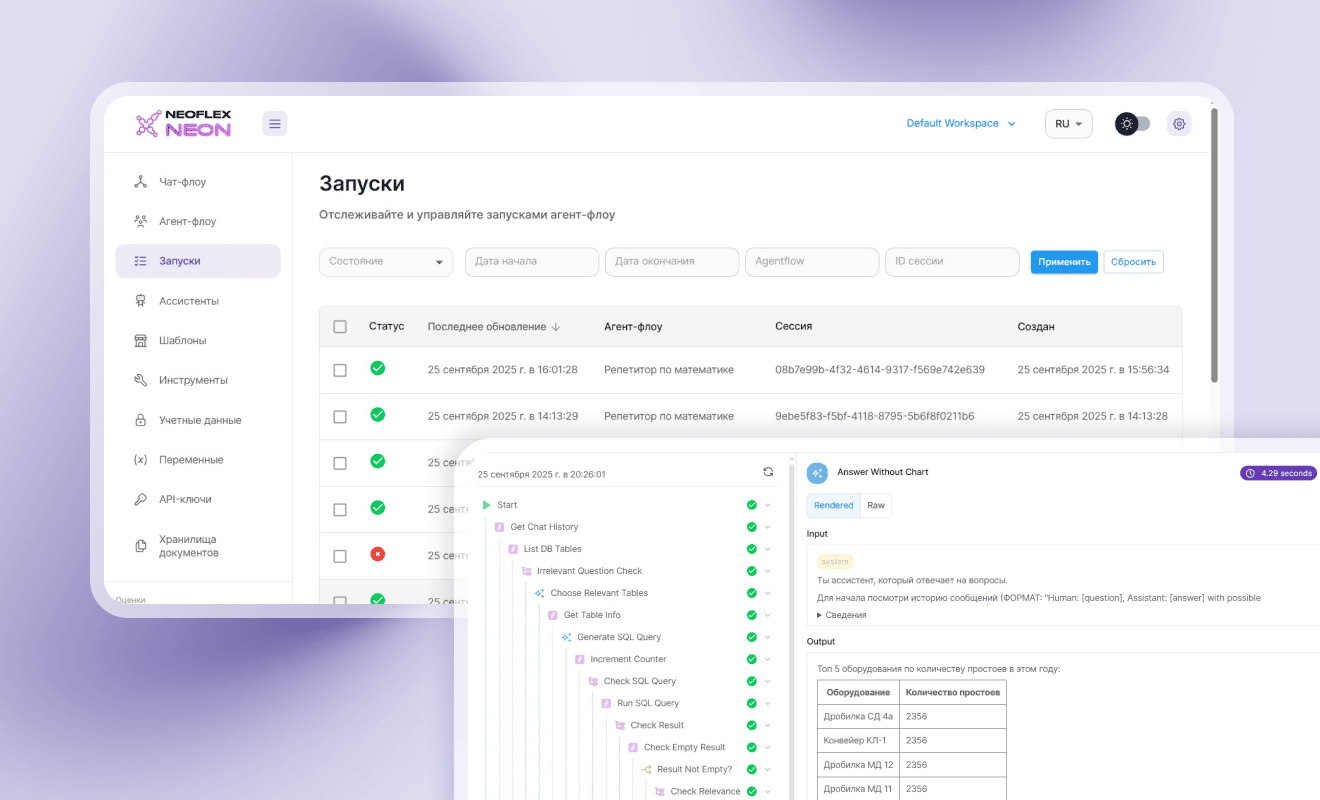The width and height of the screenshot is (1320, 800).
Task: Click the API-ключи key icon
Action: pos(141,499)
